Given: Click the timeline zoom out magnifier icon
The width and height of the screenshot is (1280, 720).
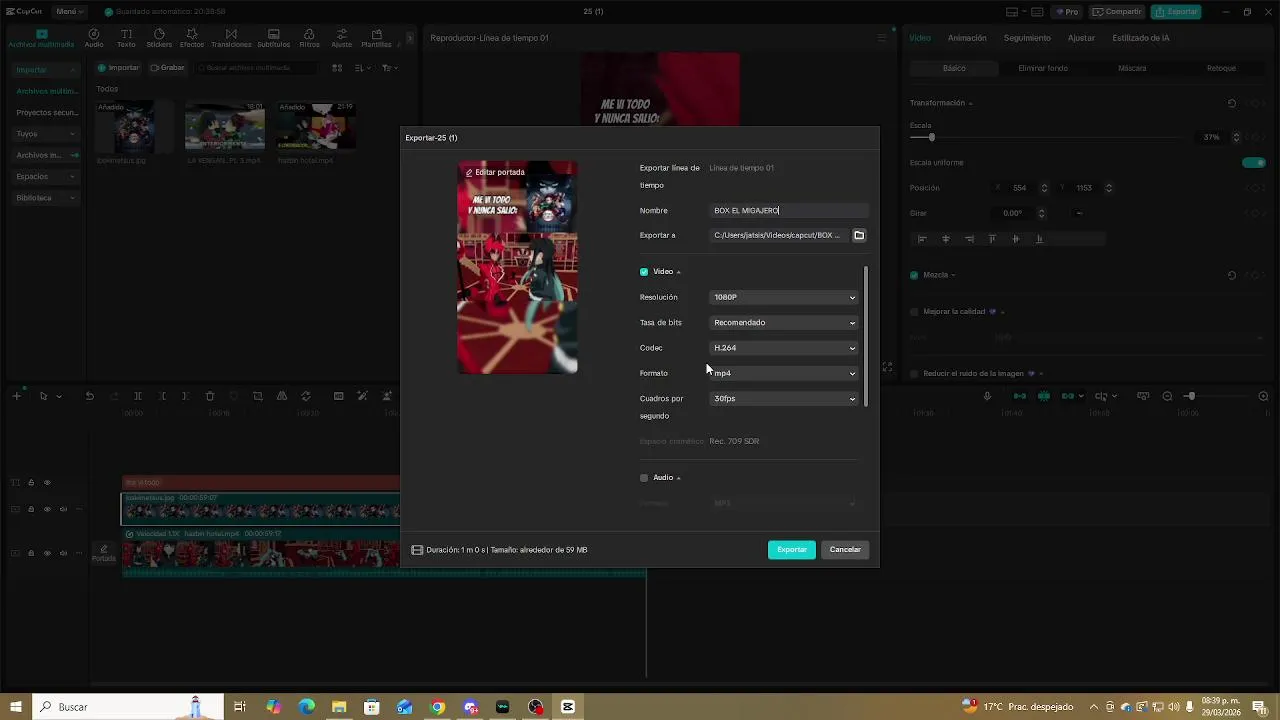Looking at the screenshot, I should click(x=1167, y=397).
